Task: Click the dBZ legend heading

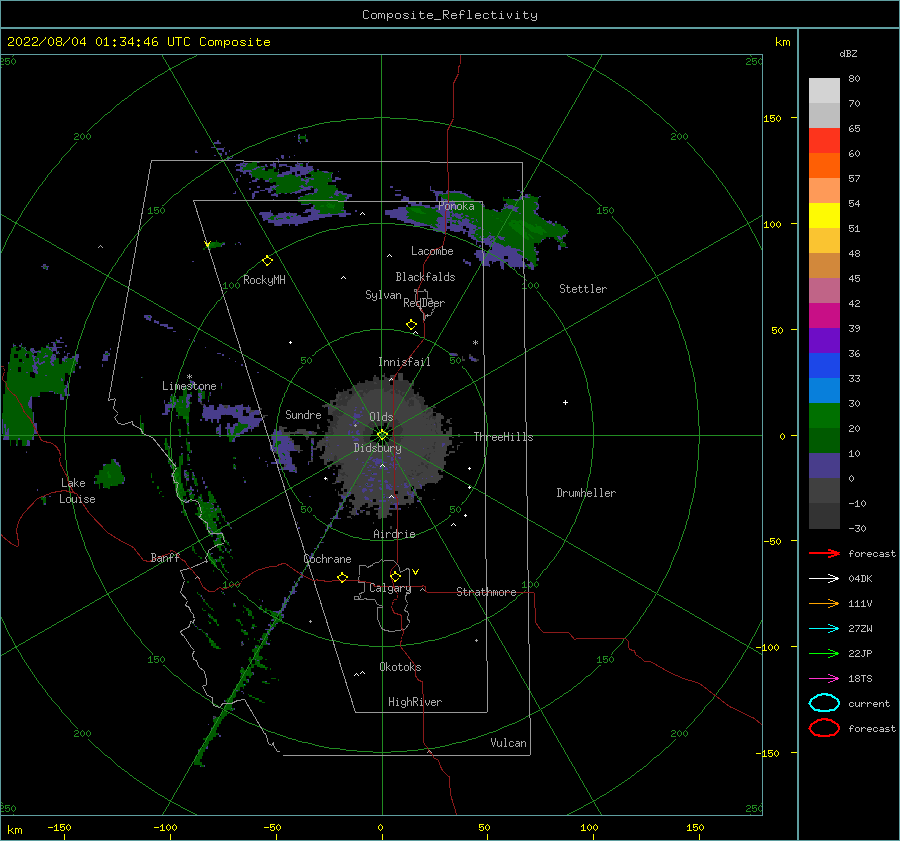Action: pos(848,53)
